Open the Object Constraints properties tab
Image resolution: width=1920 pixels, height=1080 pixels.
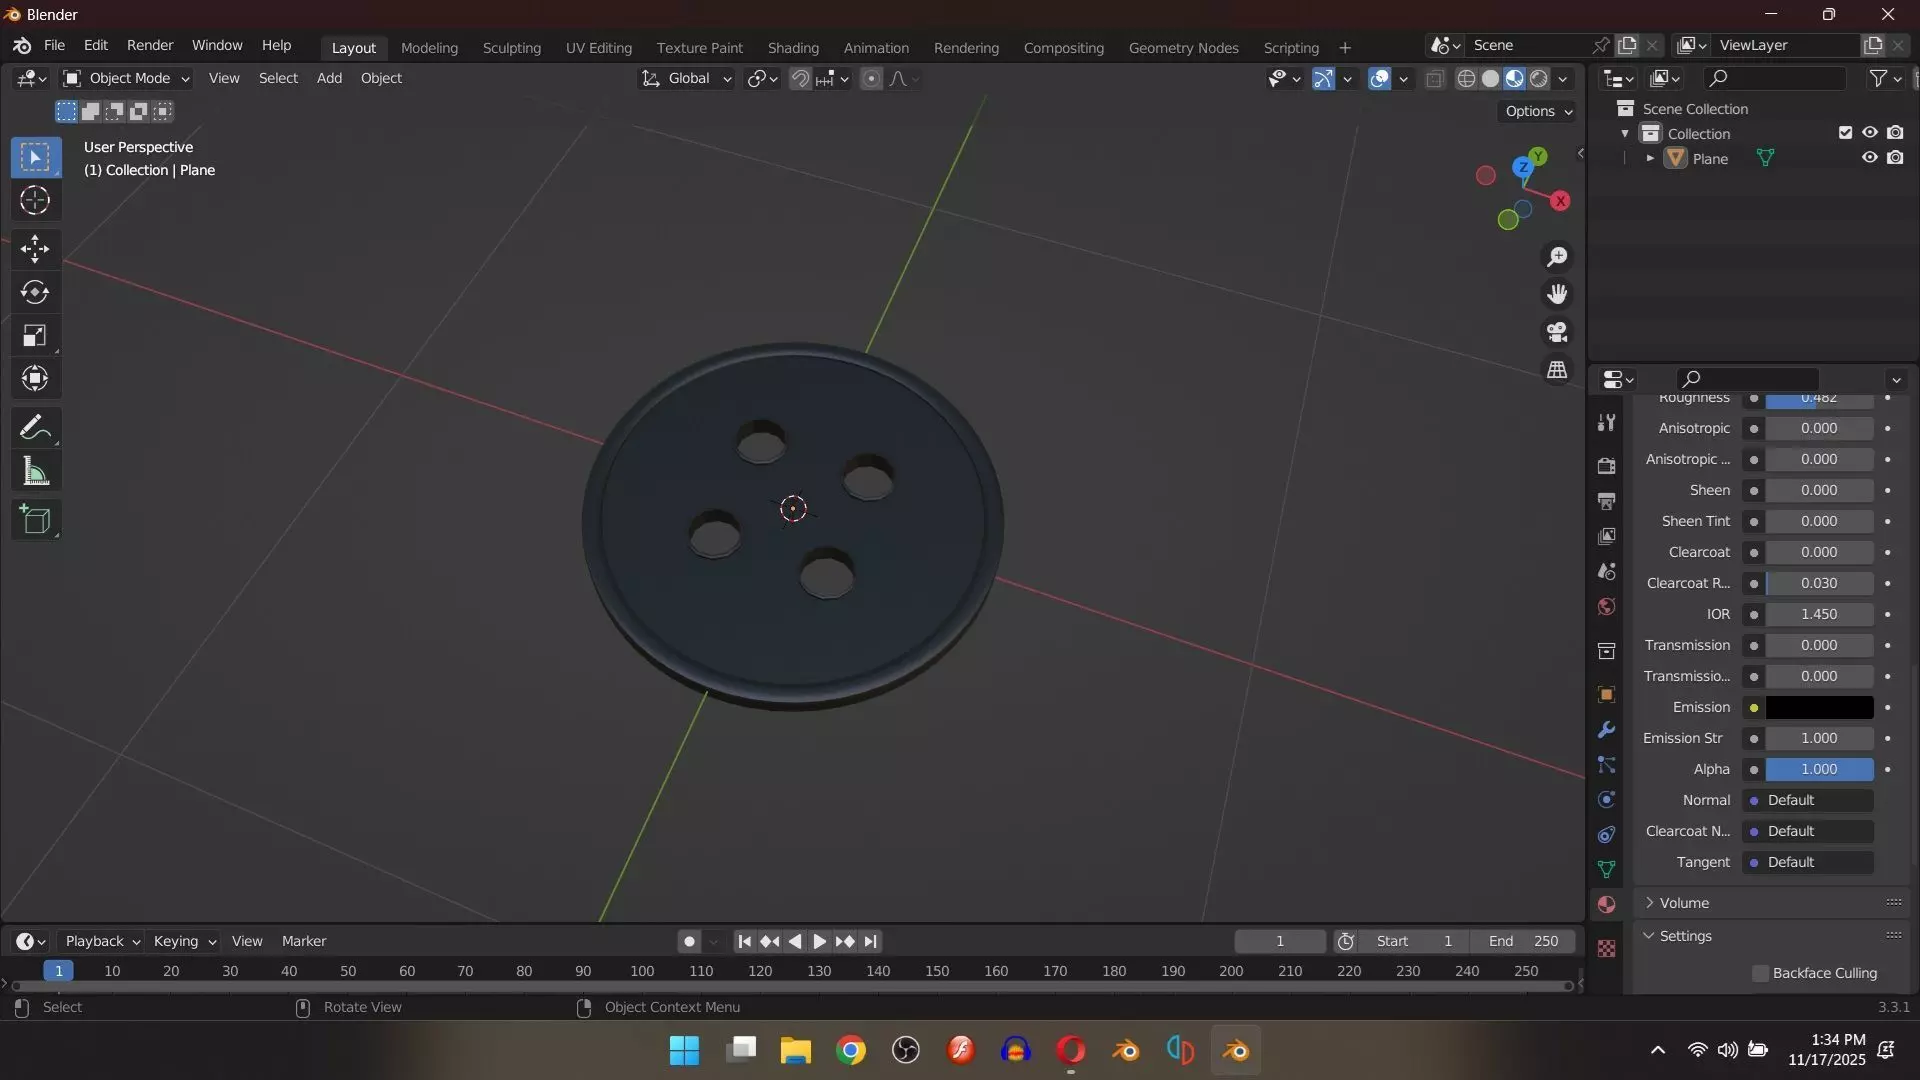pyautogui.click(x=1607, y=834)
